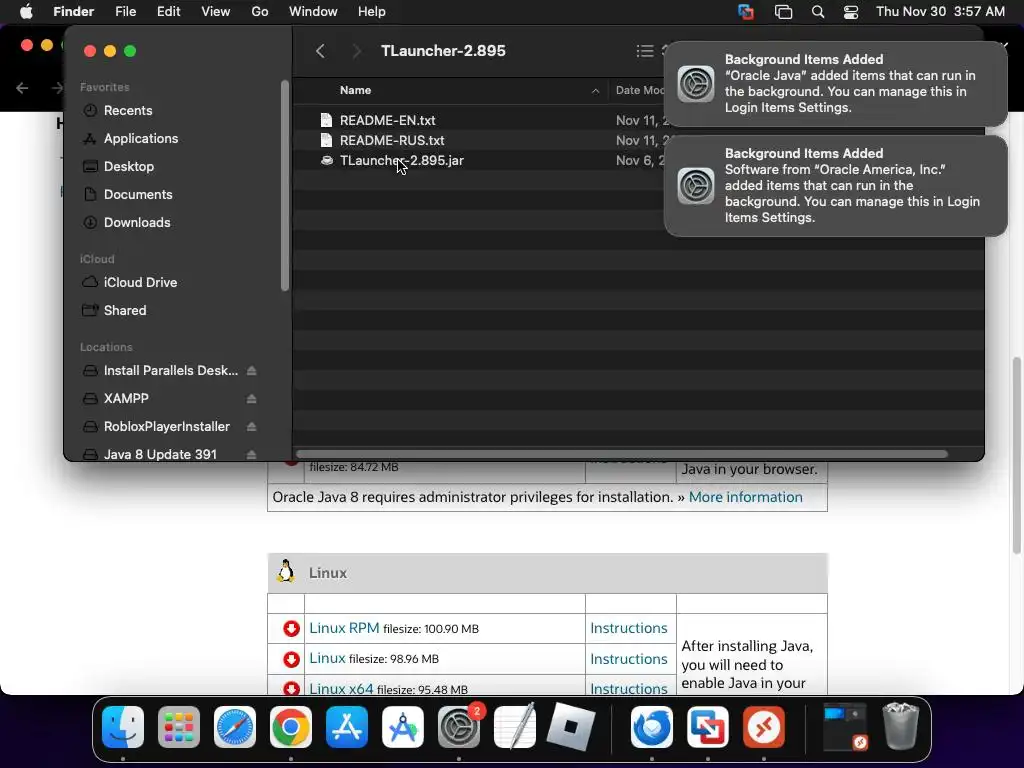Select README-EN.txt file
This screenshot has width=1024, height=768.
point(387,120)
